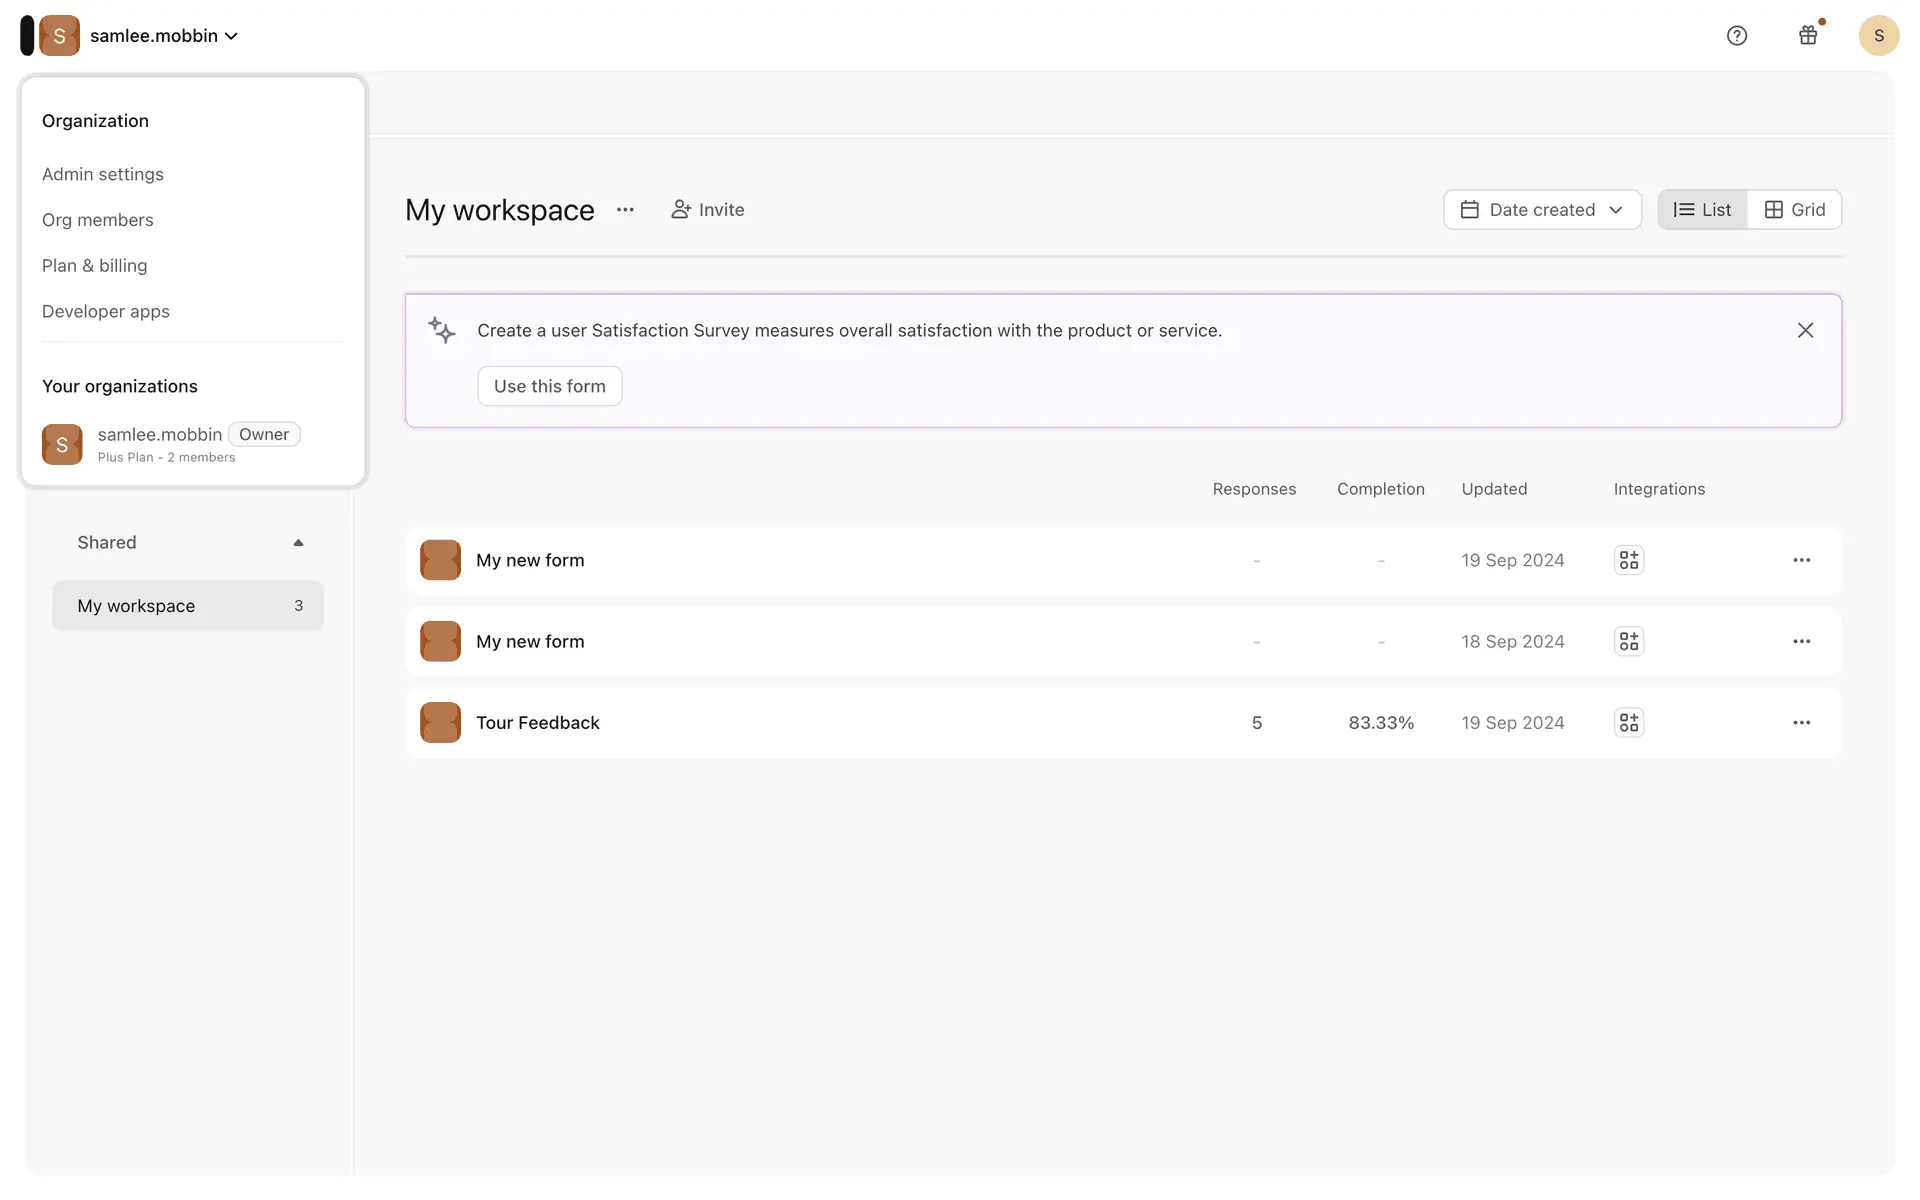This screenshot has width=1920, height=1200.
Task: Click the user avatar in top right
Action: pyautogui.click(x=1878, y=36)
